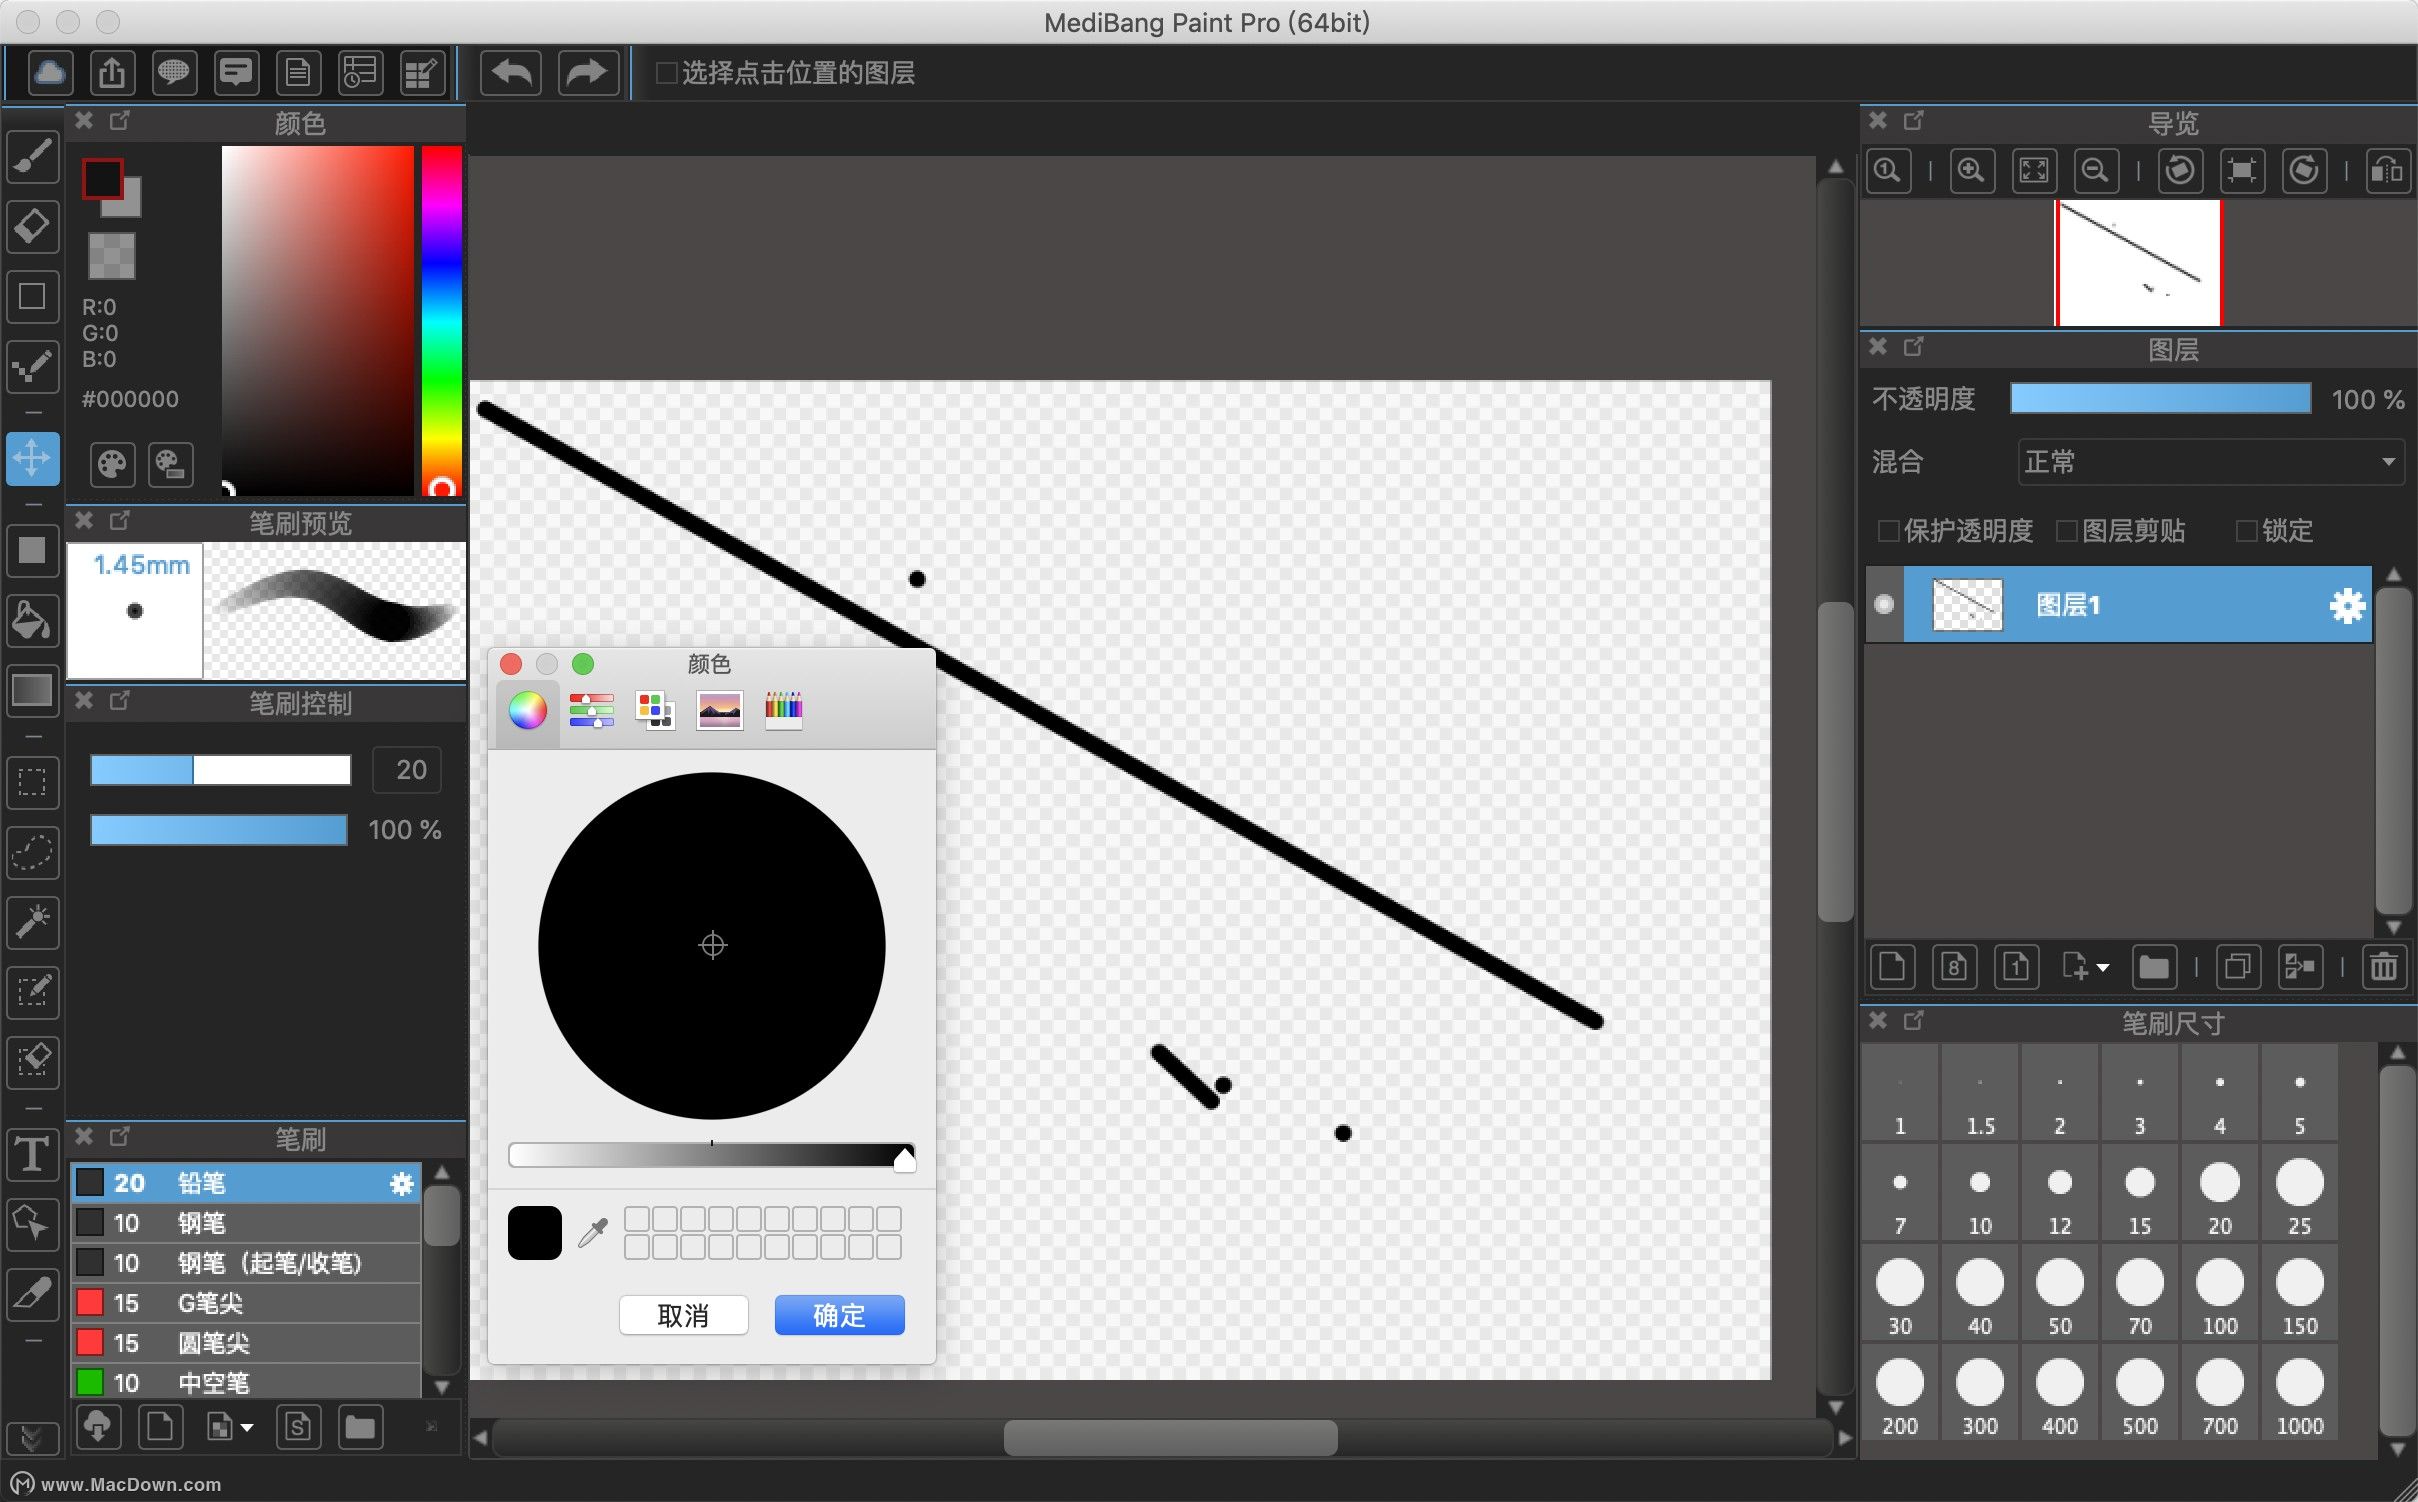Screen dimensions: 2418x1502
Task: Select the rectangular Select tool
Action: [x=33, y=782]
